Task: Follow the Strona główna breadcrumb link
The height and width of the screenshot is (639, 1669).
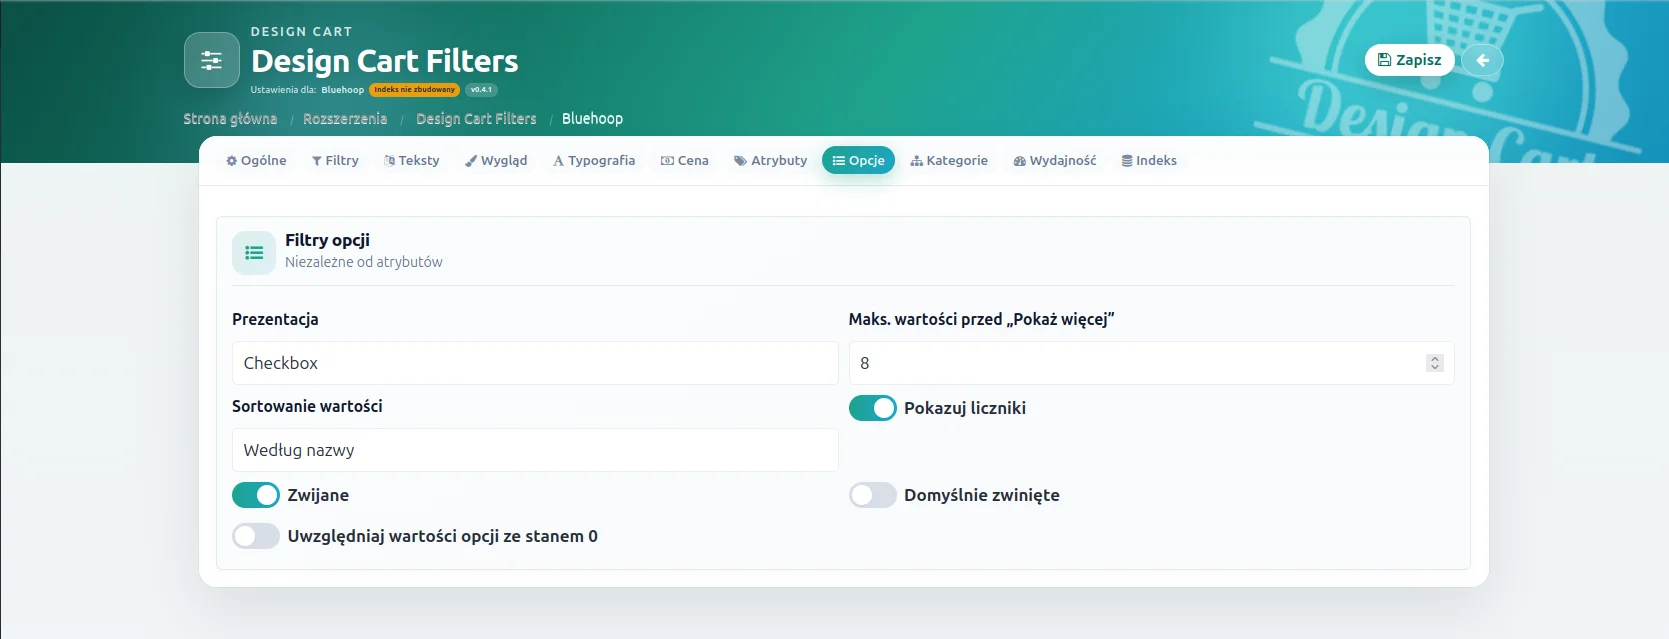Action: click(230, 119)
